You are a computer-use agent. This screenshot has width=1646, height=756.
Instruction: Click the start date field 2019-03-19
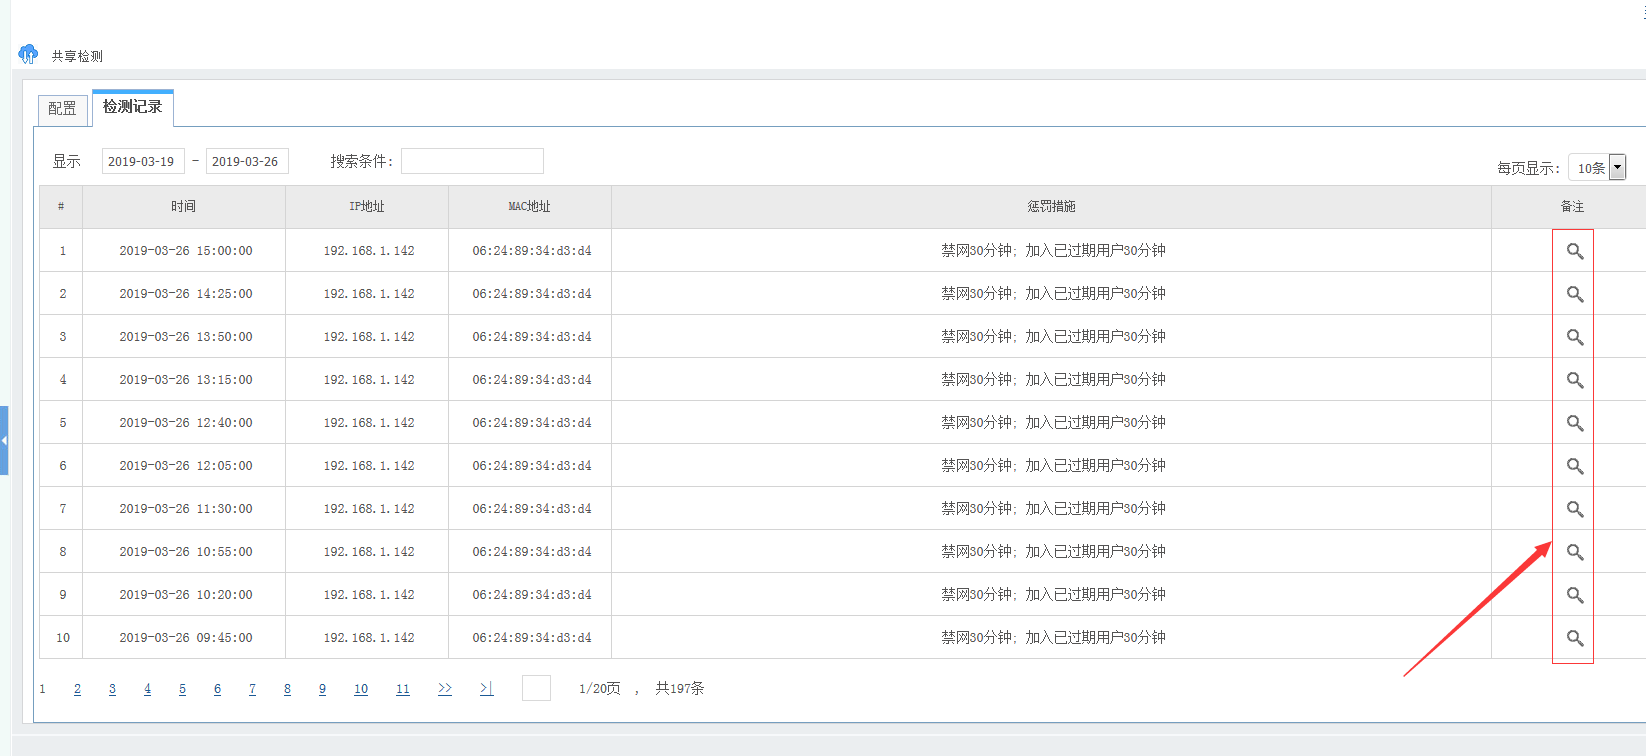tap(142, 161)
